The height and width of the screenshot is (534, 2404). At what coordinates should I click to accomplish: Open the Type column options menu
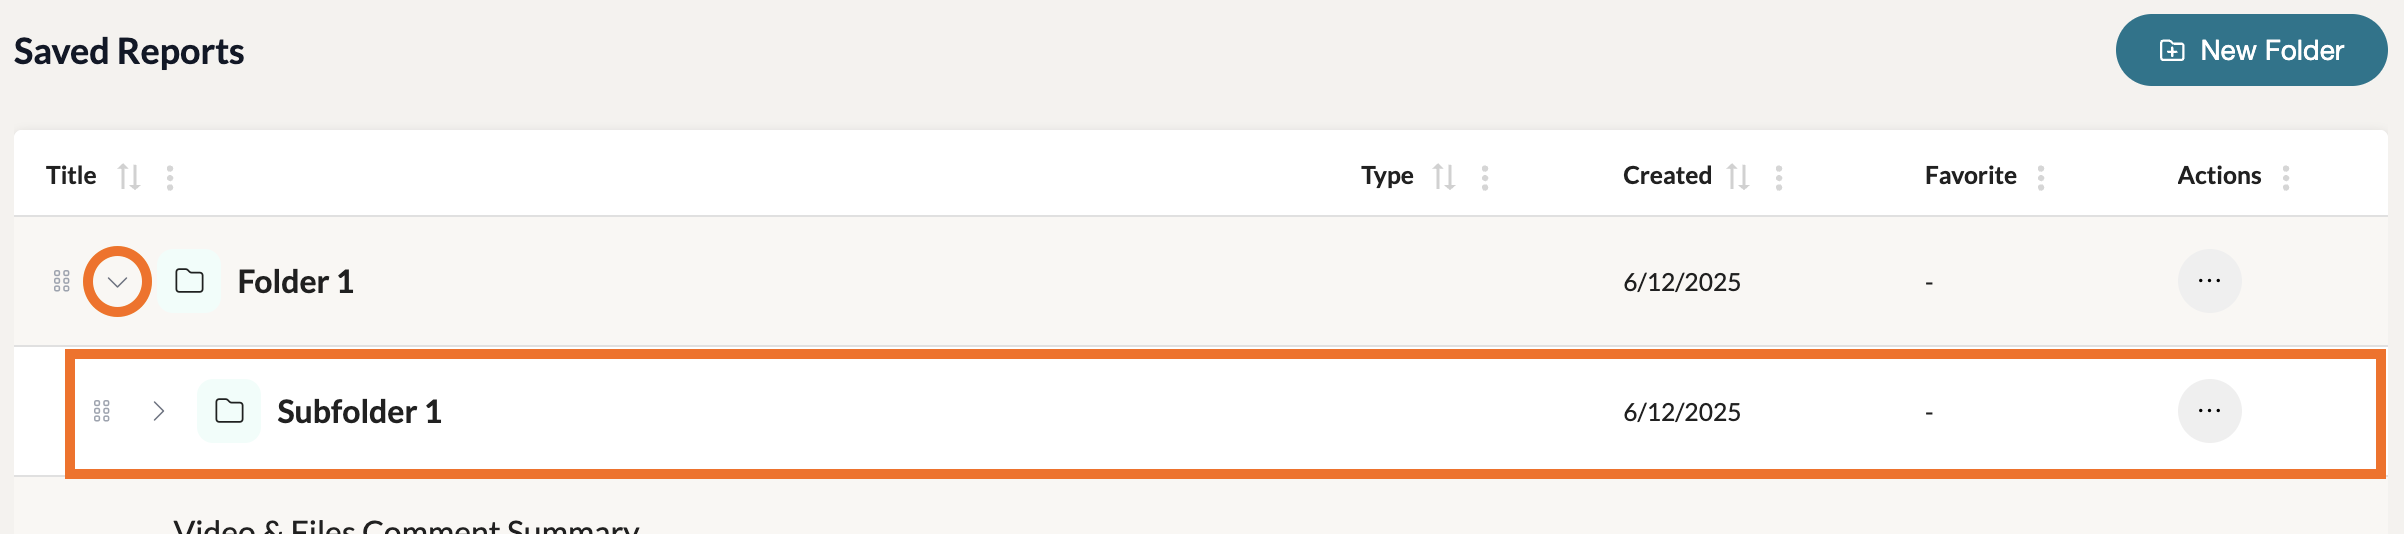coord(1485,177)
